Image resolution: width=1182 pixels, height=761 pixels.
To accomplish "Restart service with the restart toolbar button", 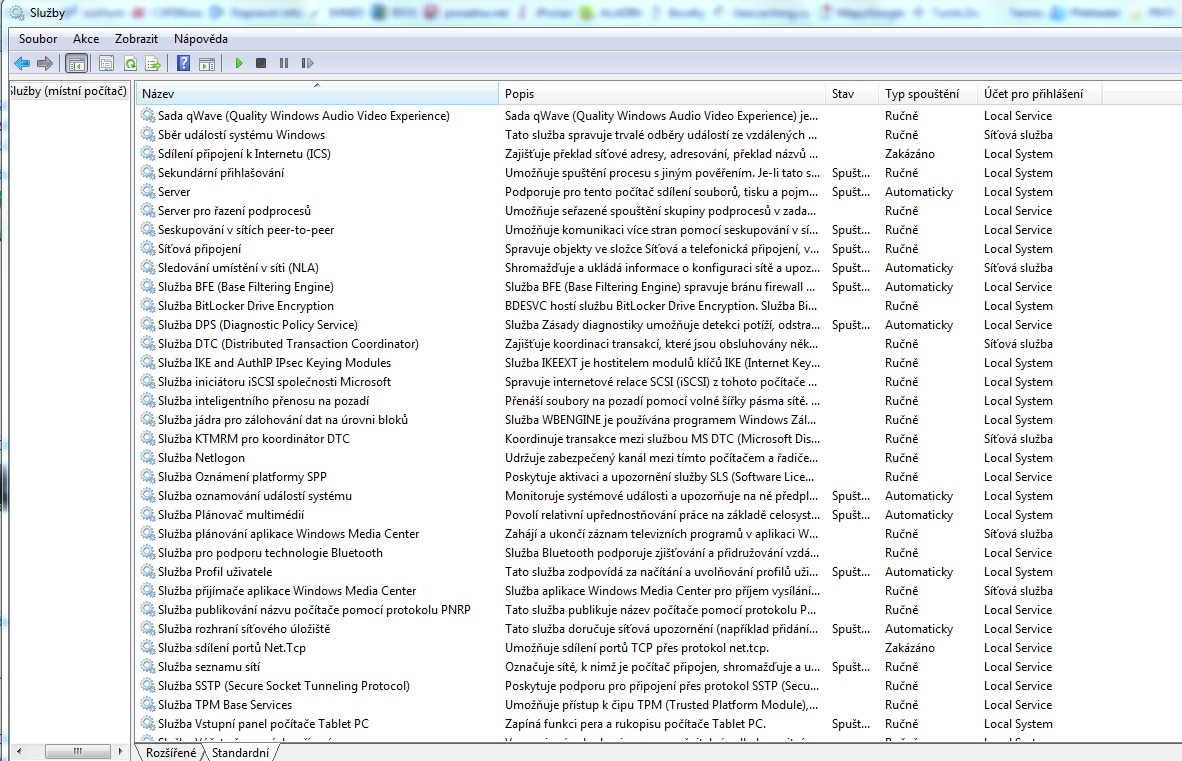I will (307, 63).
